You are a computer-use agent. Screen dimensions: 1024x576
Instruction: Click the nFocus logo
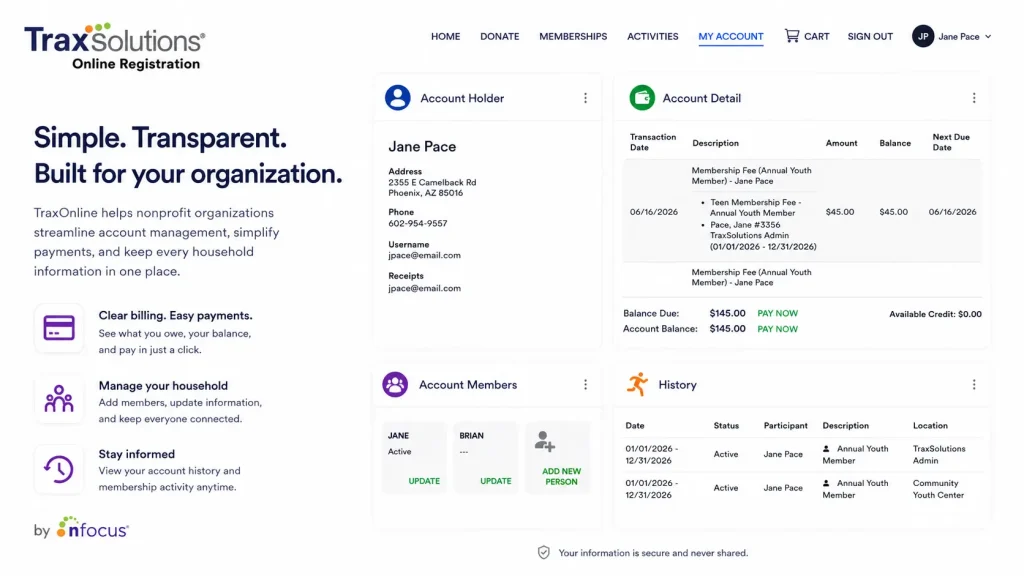[x=92, y=528]
